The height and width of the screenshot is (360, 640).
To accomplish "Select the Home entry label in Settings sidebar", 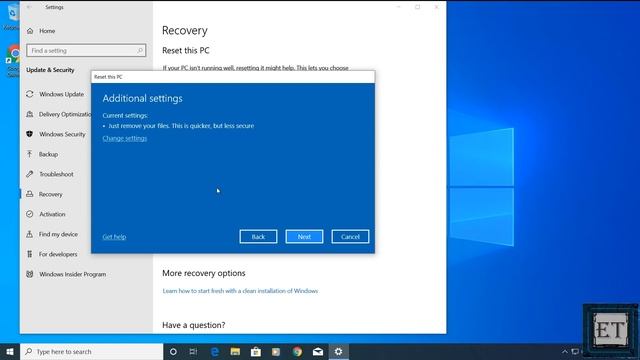I will 47,31.
